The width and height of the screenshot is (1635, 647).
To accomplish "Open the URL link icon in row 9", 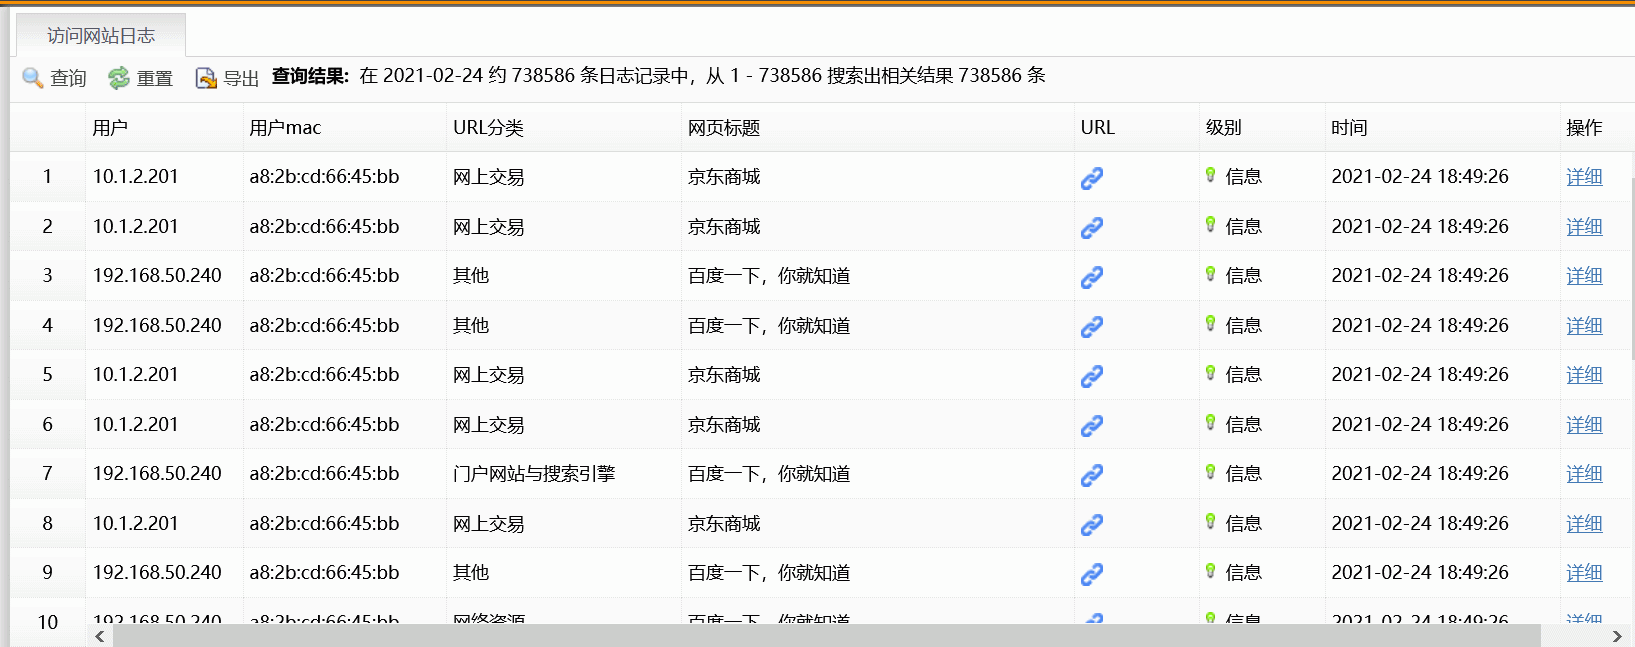I will coord(1092,574).
